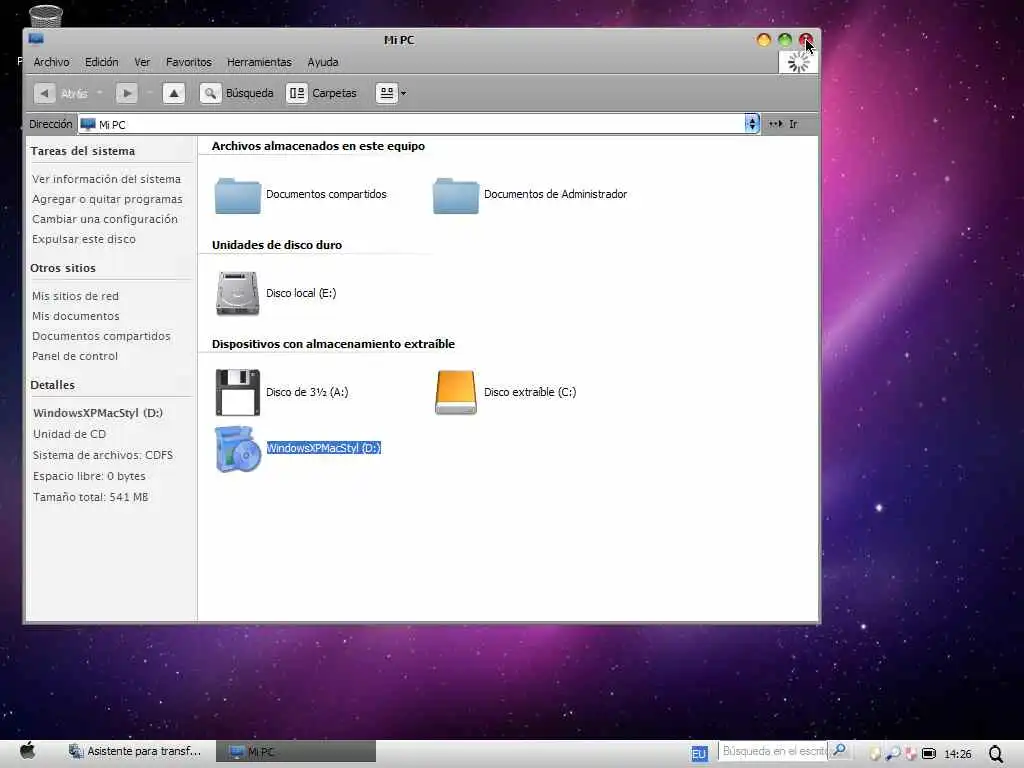
Task: Click Ver información del sistema link
Action: coord(106,179)
